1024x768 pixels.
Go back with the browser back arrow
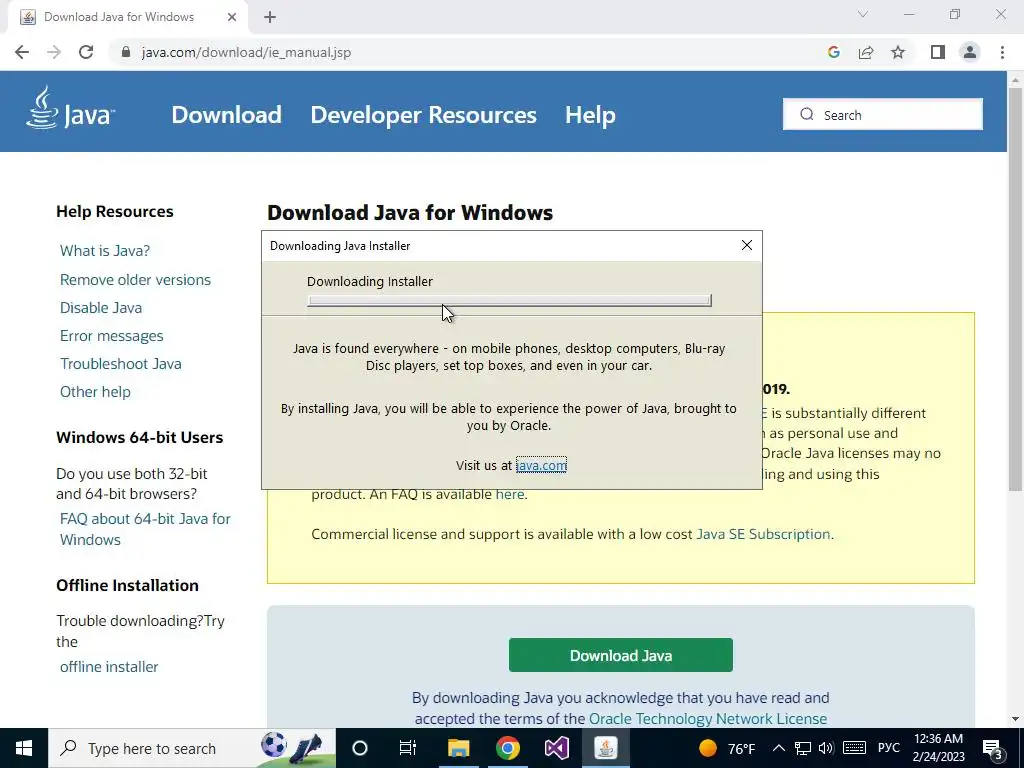pyautogui.click(x=22, y=52)
